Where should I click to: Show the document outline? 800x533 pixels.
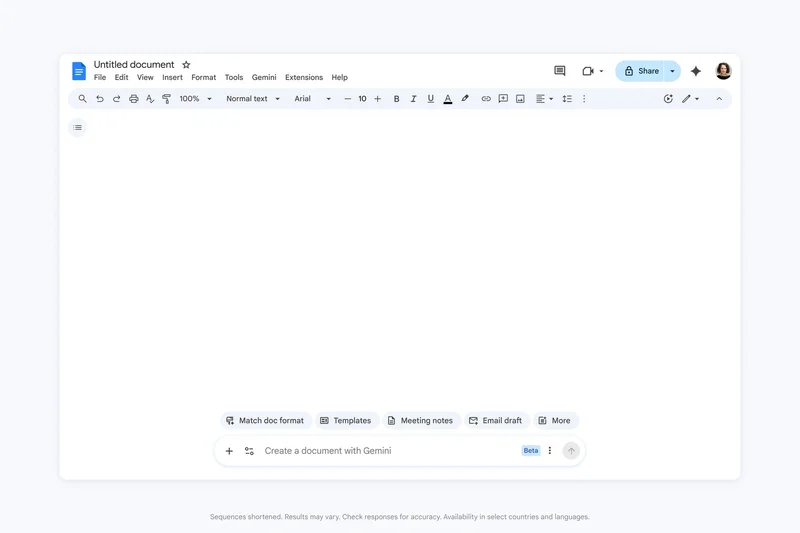coord(78,128)
